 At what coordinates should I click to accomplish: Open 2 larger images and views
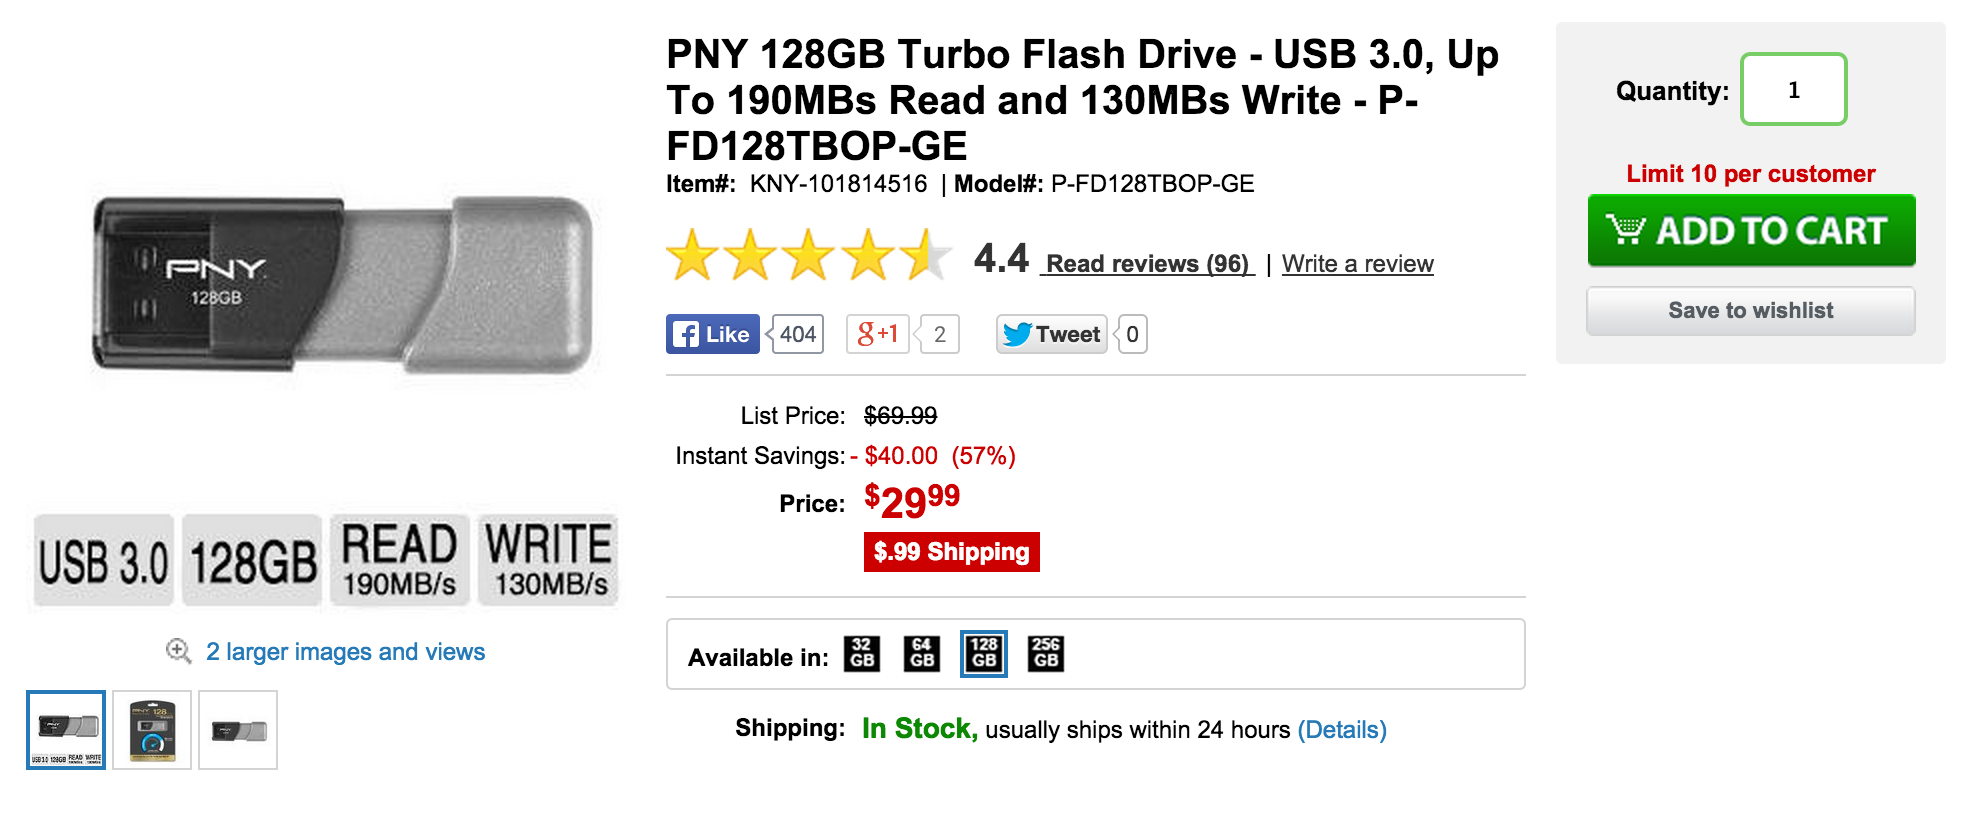(x=345, y=652)
